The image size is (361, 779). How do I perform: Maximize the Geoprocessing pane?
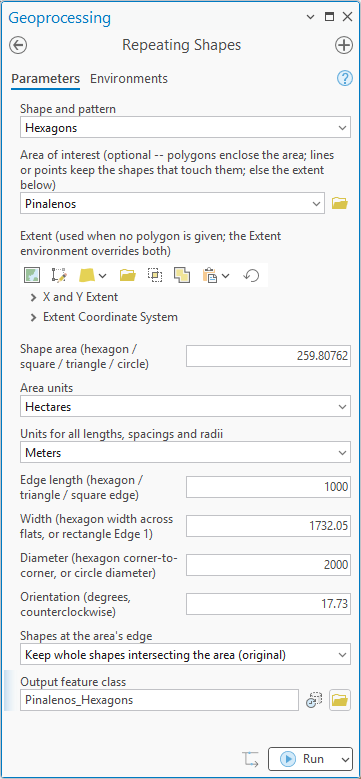[329, 17]
